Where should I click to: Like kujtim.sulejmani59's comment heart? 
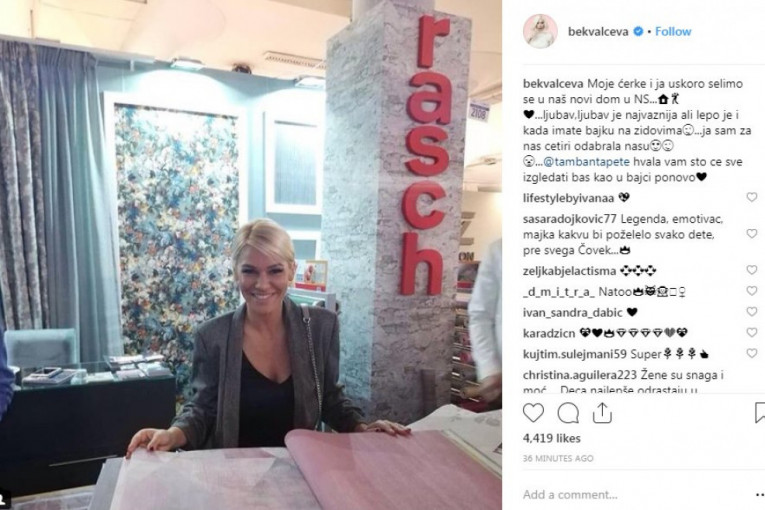tap(751, 353)
